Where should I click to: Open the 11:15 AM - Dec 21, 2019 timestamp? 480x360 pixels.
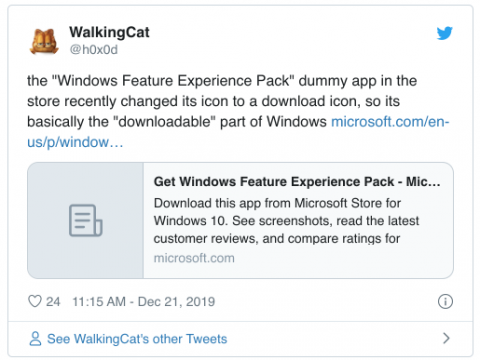click(x=144, y=302)
